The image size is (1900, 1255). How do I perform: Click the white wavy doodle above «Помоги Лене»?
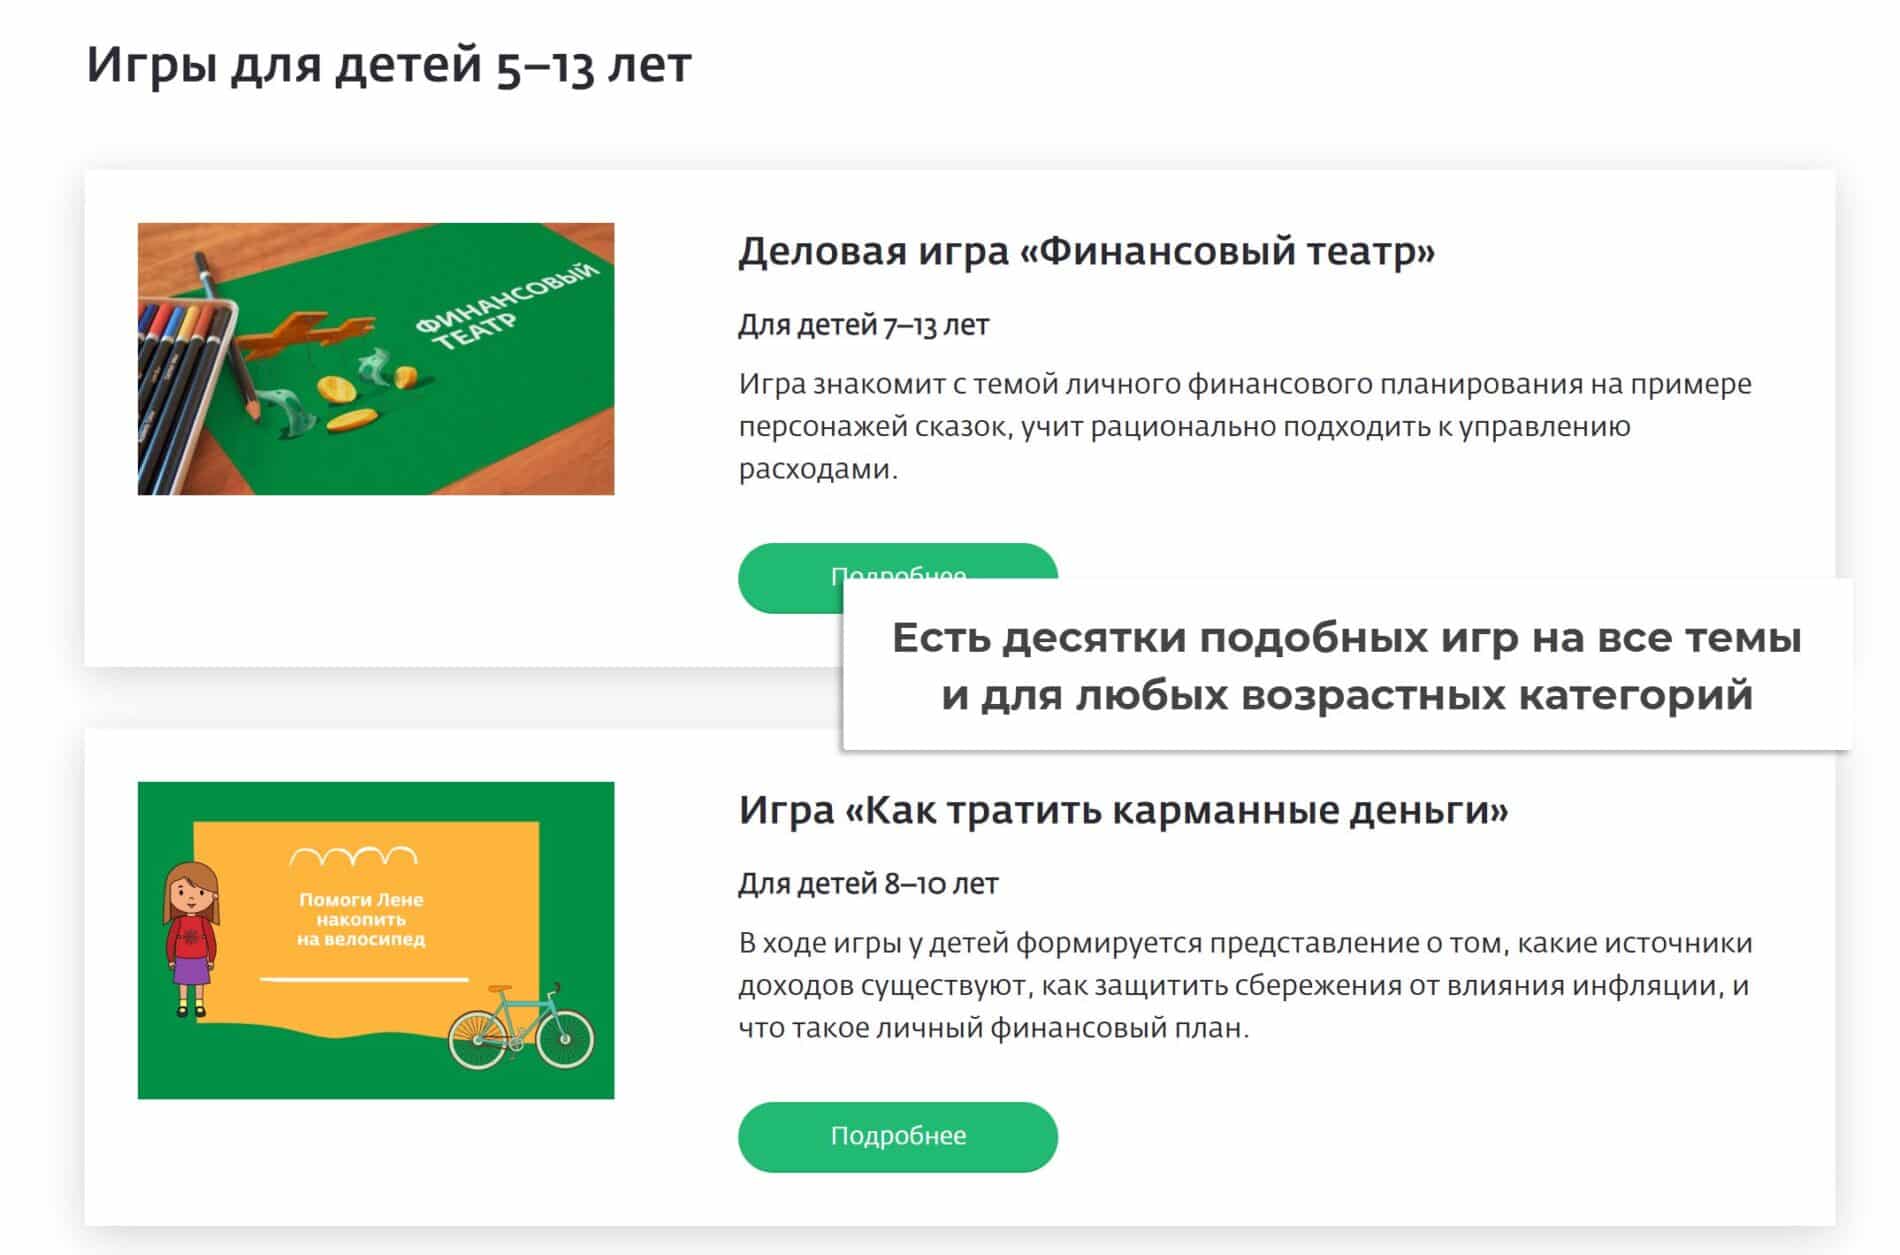tap(353, 856)
